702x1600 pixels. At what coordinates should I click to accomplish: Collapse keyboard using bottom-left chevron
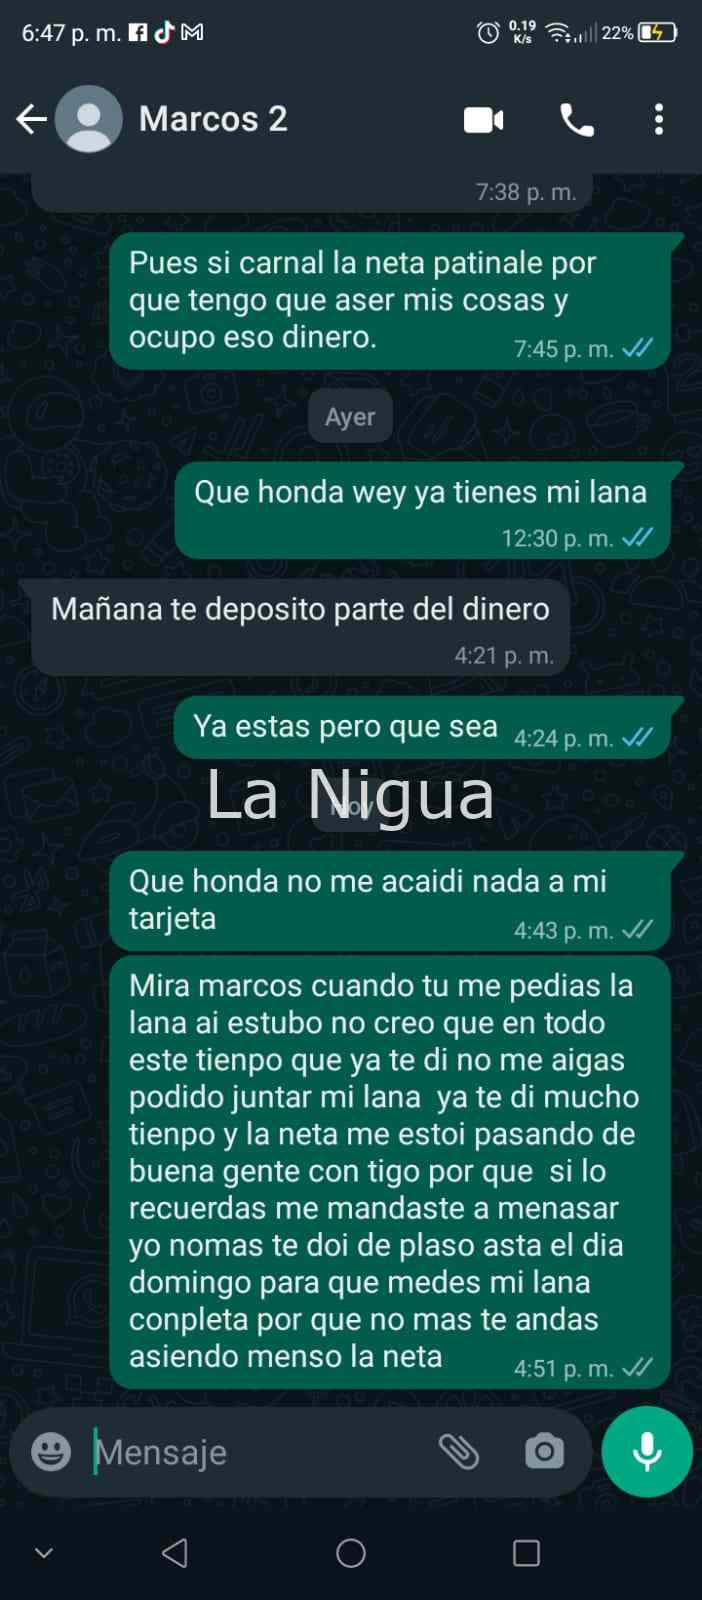click(x=44, y=1552)
